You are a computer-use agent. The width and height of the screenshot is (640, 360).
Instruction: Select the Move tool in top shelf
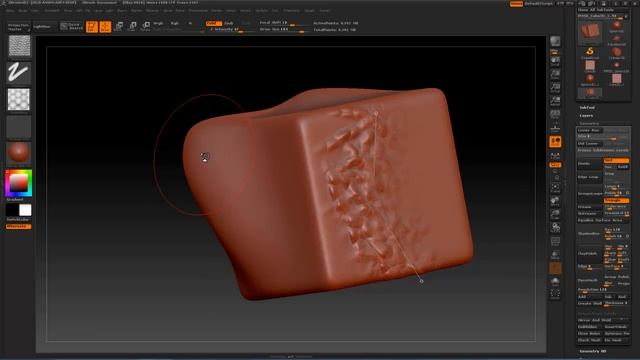[x=119, y=27]
